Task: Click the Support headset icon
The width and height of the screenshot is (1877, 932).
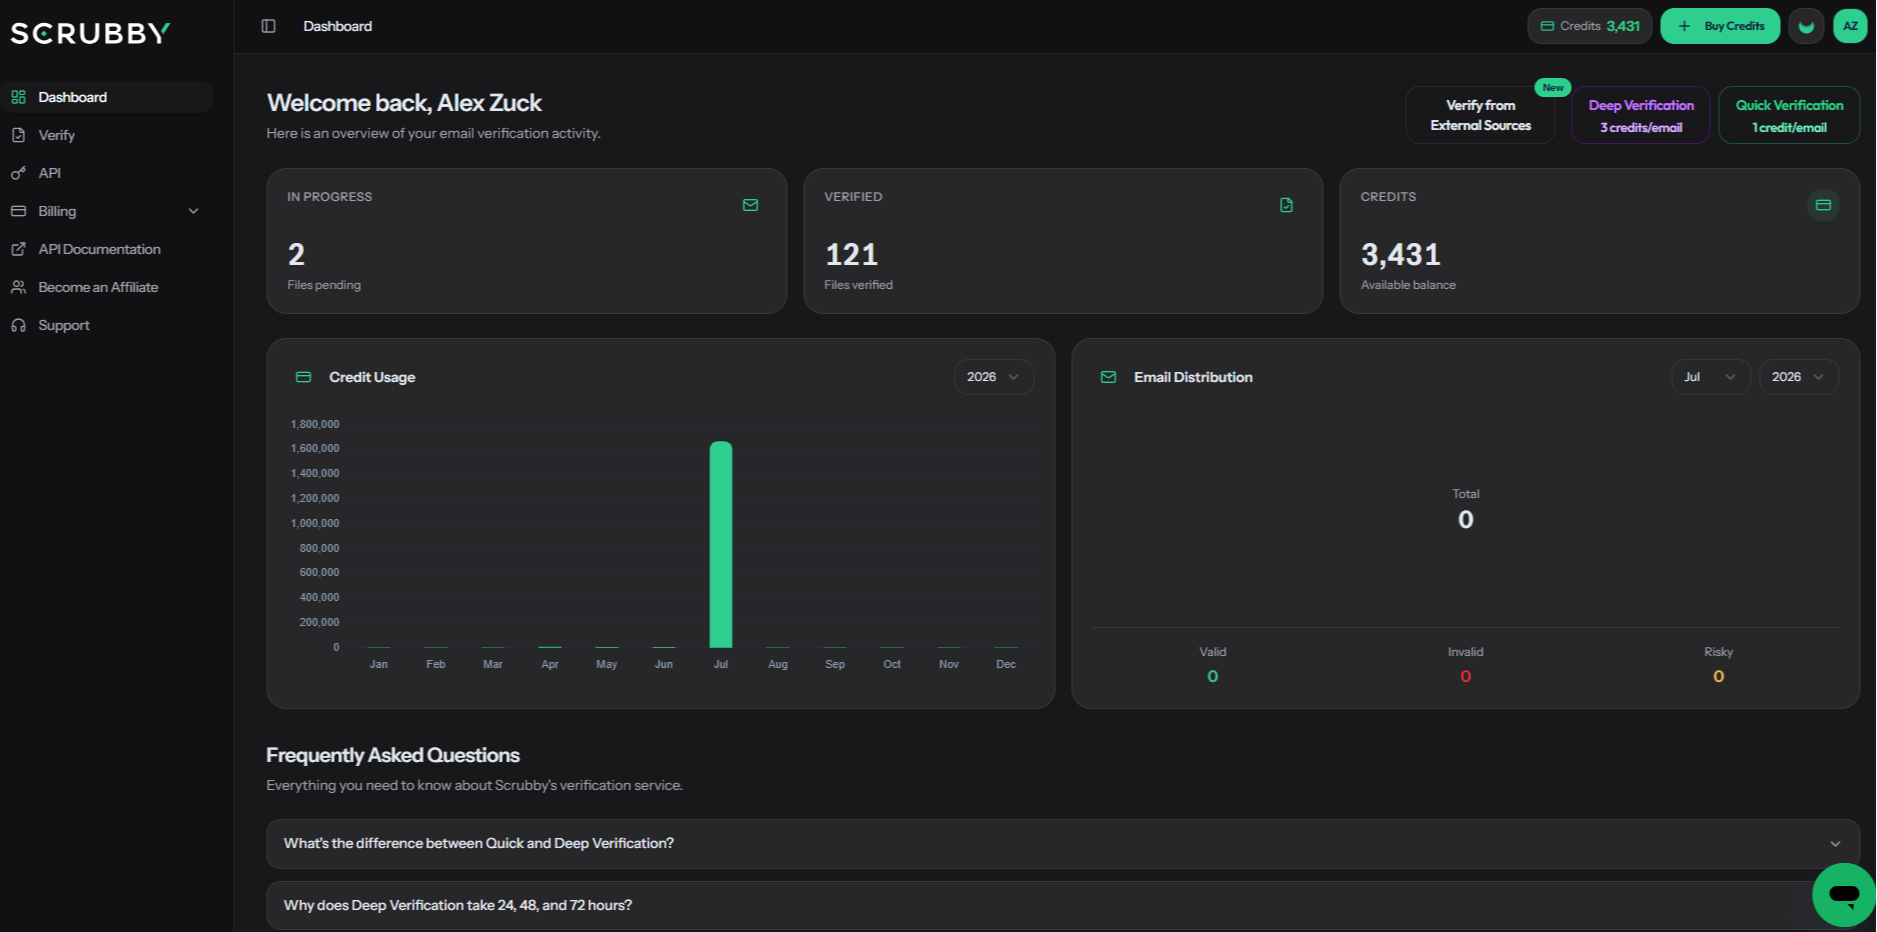Action: click(x=18, y=325)
